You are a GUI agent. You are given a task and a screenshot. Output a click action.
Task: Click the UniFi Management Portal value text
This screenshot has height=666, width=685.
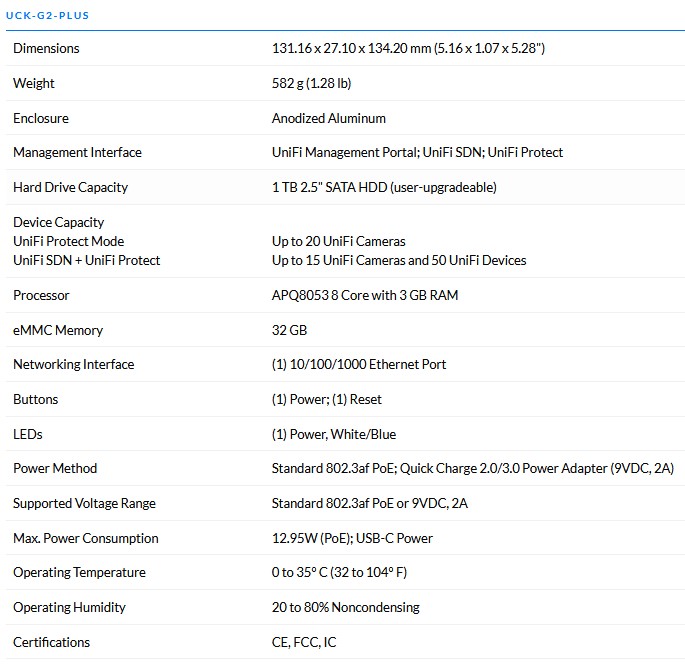tap(417, 152)
